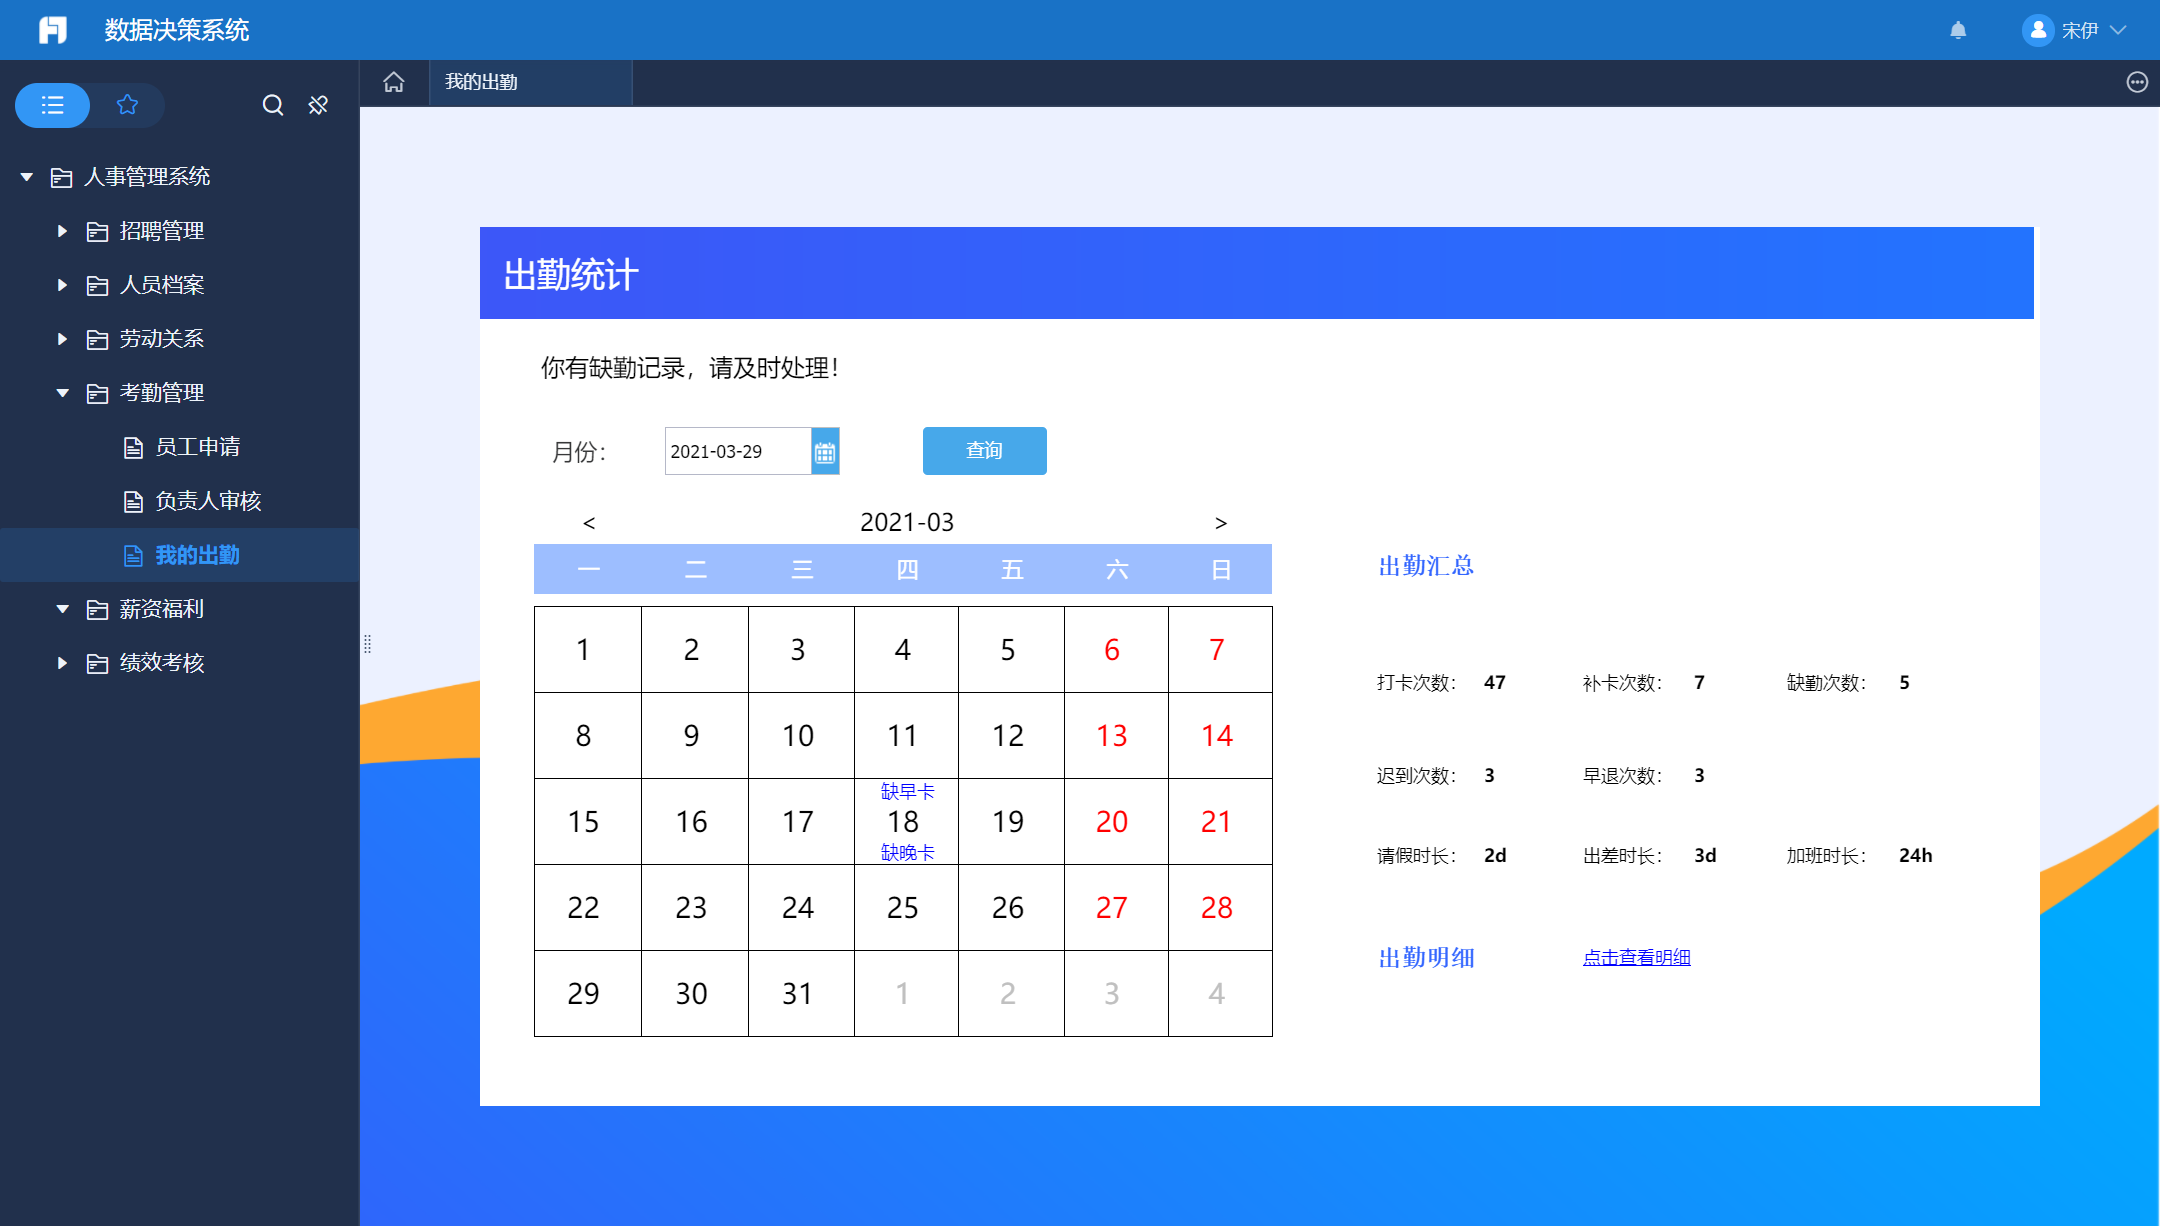
Task: Click the pin sidebar icon
Action: 318,105
